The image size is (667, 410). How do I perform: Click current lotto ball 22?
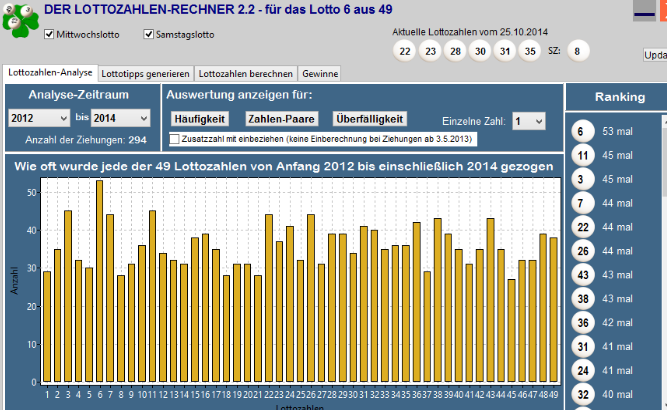coord(405,51)
